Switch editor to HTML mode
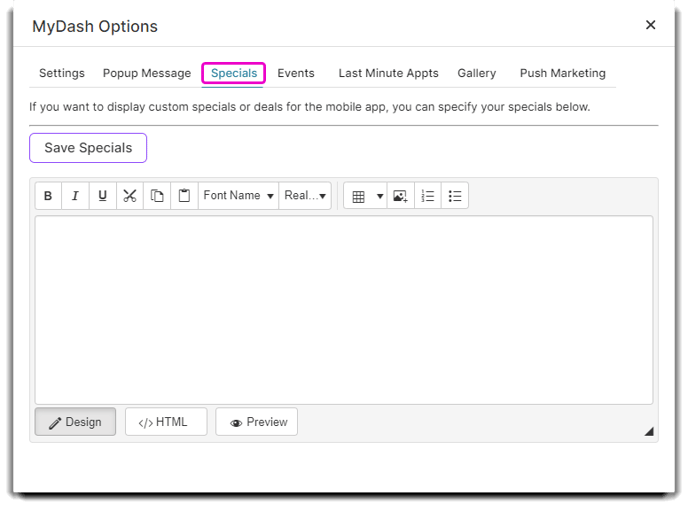This screenshot has width=688, height=519. 166,422
